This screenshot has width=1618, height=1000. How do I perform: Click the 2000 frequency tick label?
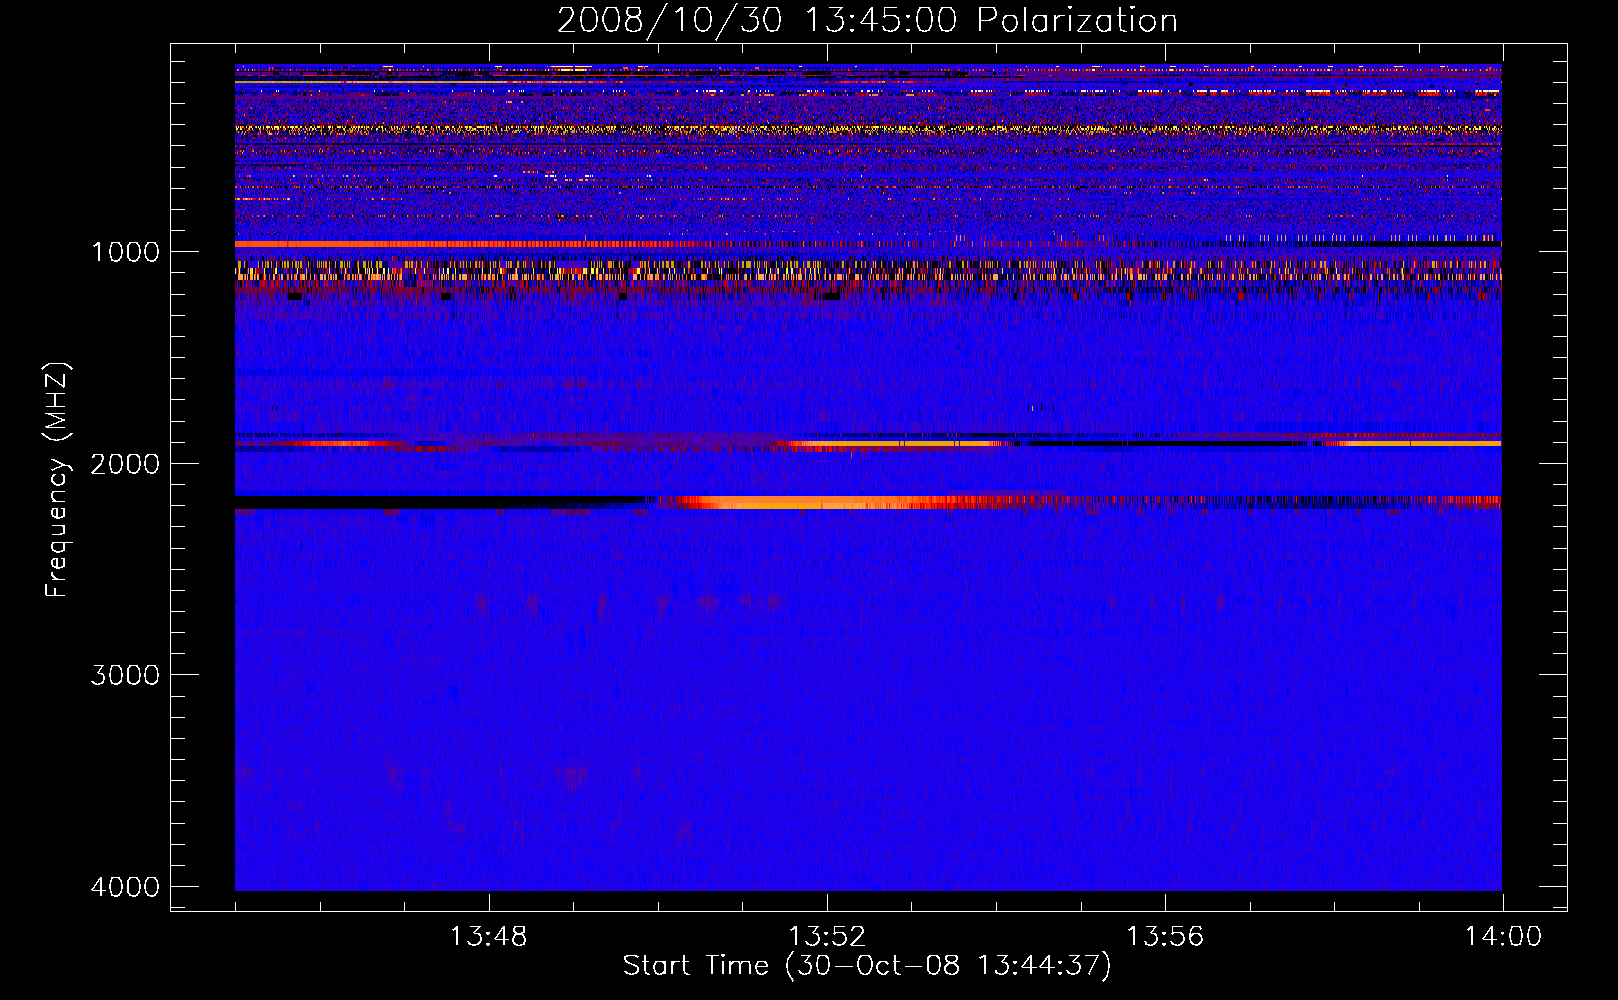coord(125,463)
